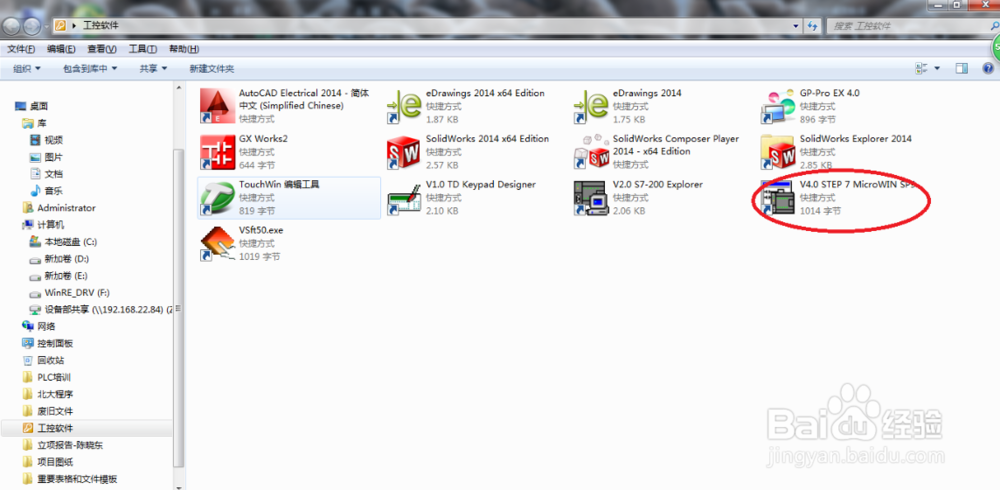Open 库 in navigation pane
The image size is (1000, 490).
(34, 122)
